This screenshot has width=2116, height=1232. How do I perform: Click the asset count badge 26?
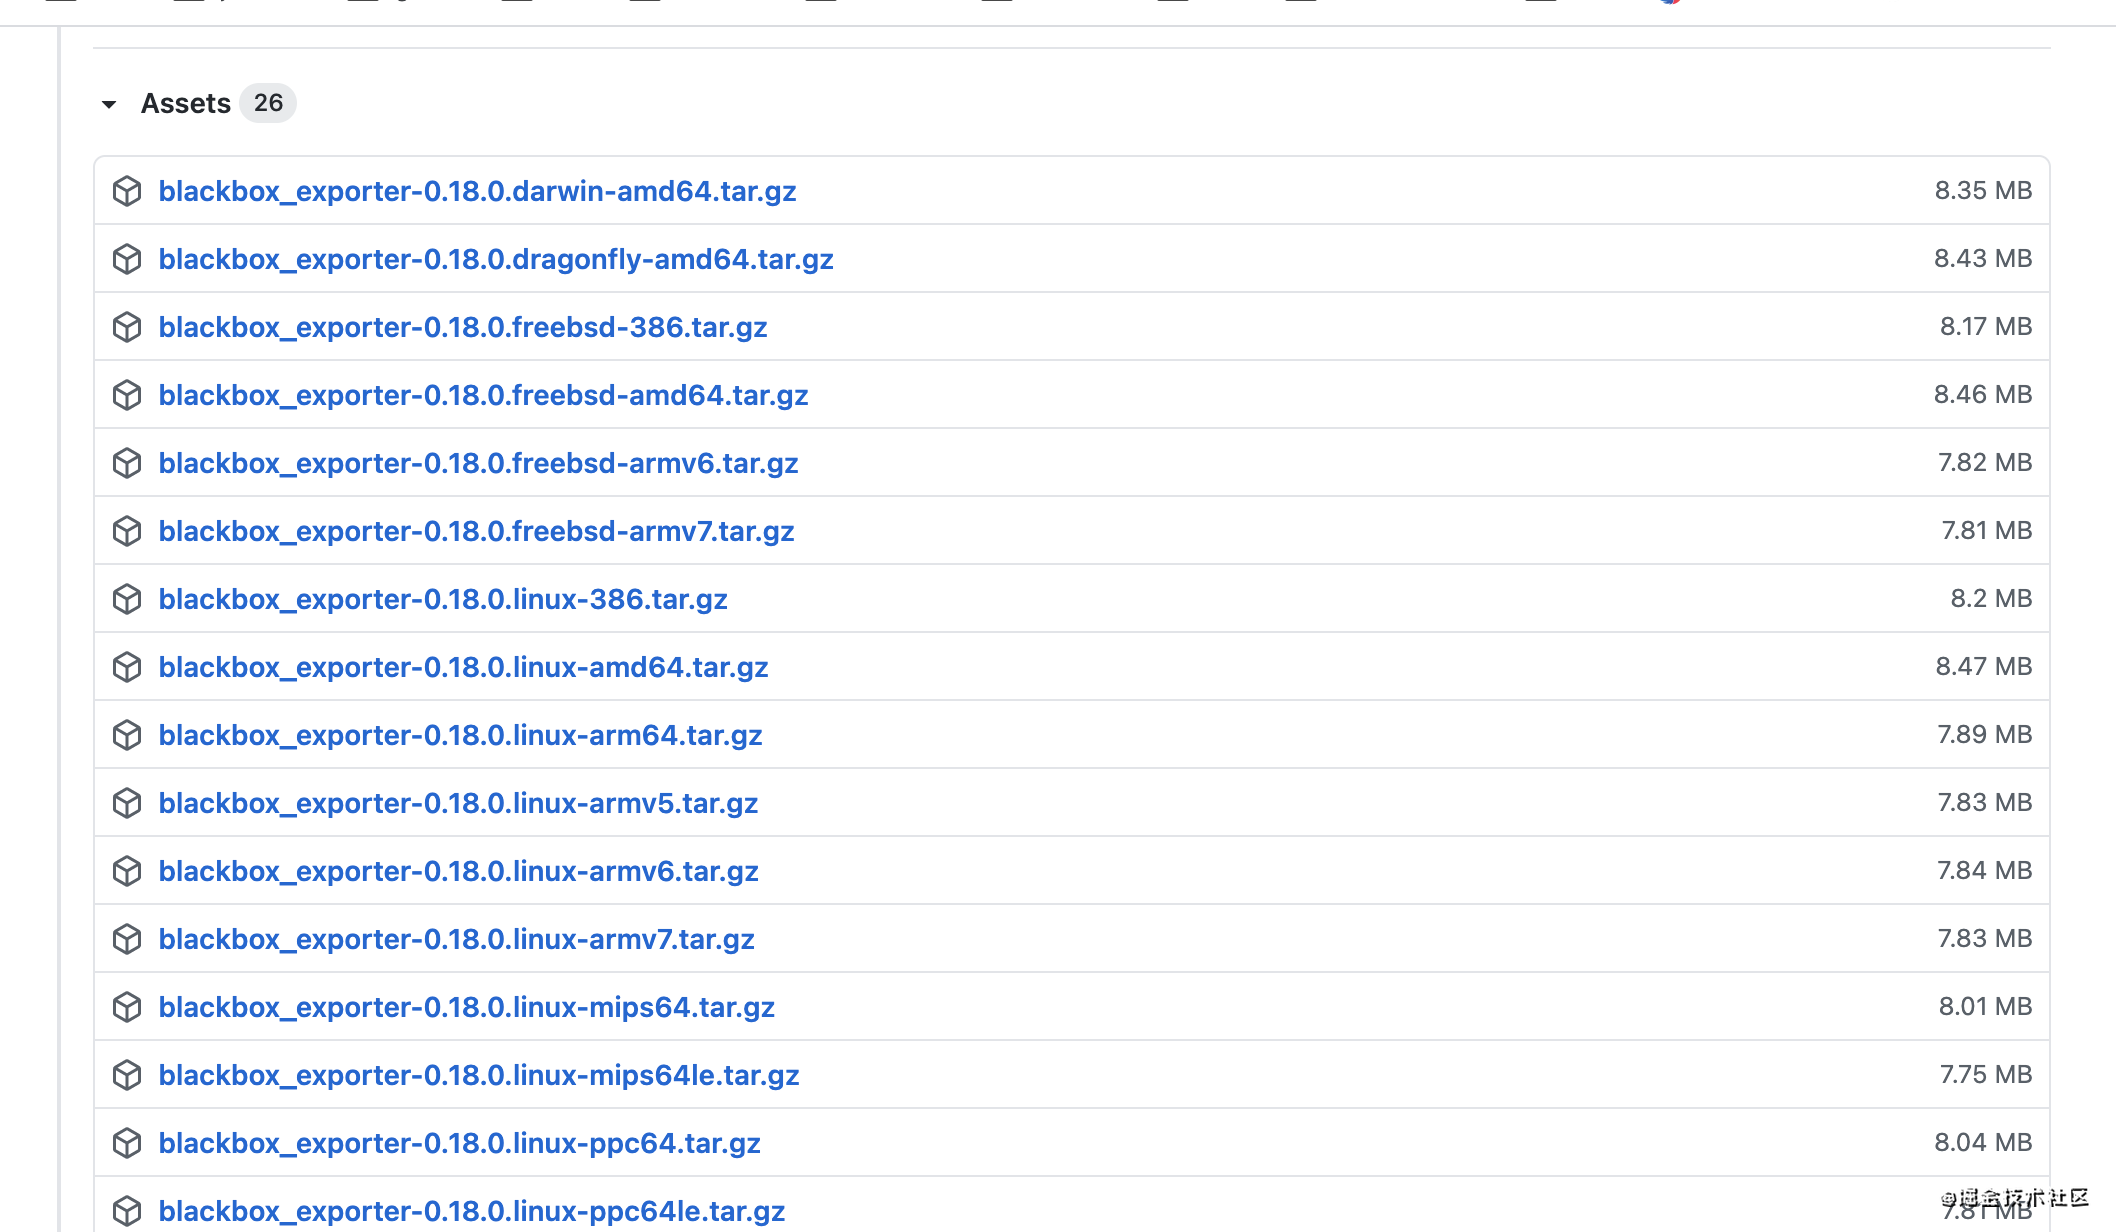268,103
